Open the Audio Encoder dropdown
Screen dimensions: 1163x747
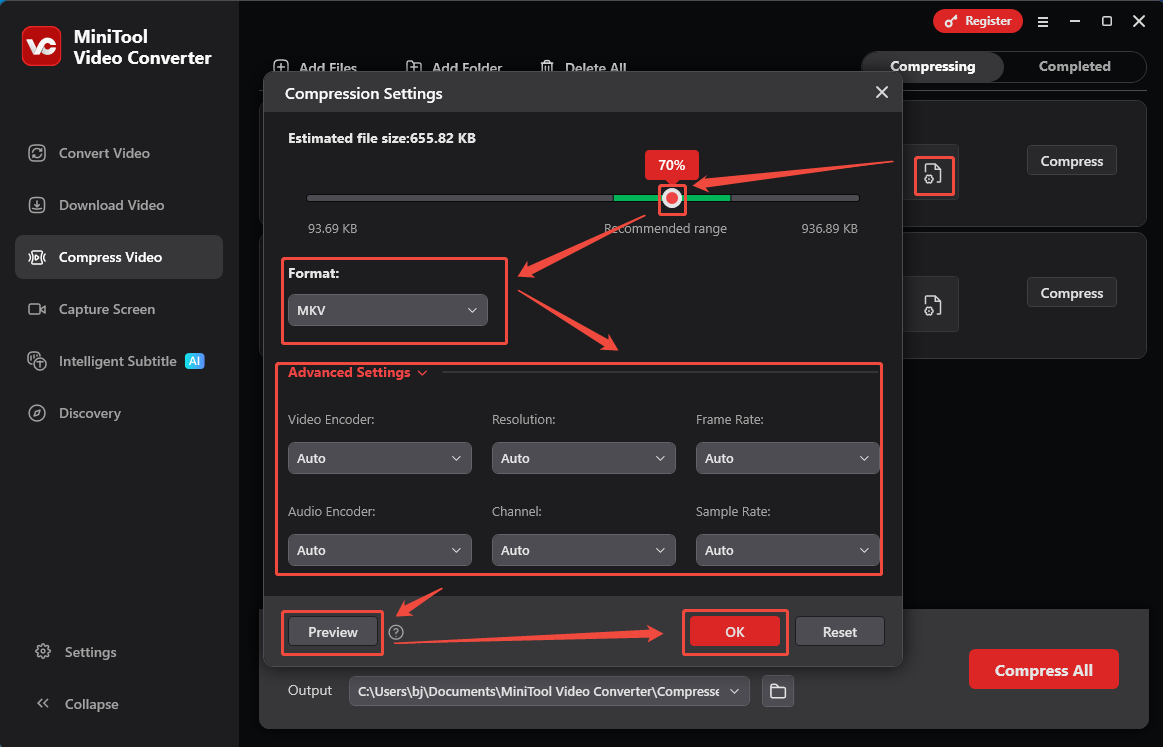tap(379, 550)
